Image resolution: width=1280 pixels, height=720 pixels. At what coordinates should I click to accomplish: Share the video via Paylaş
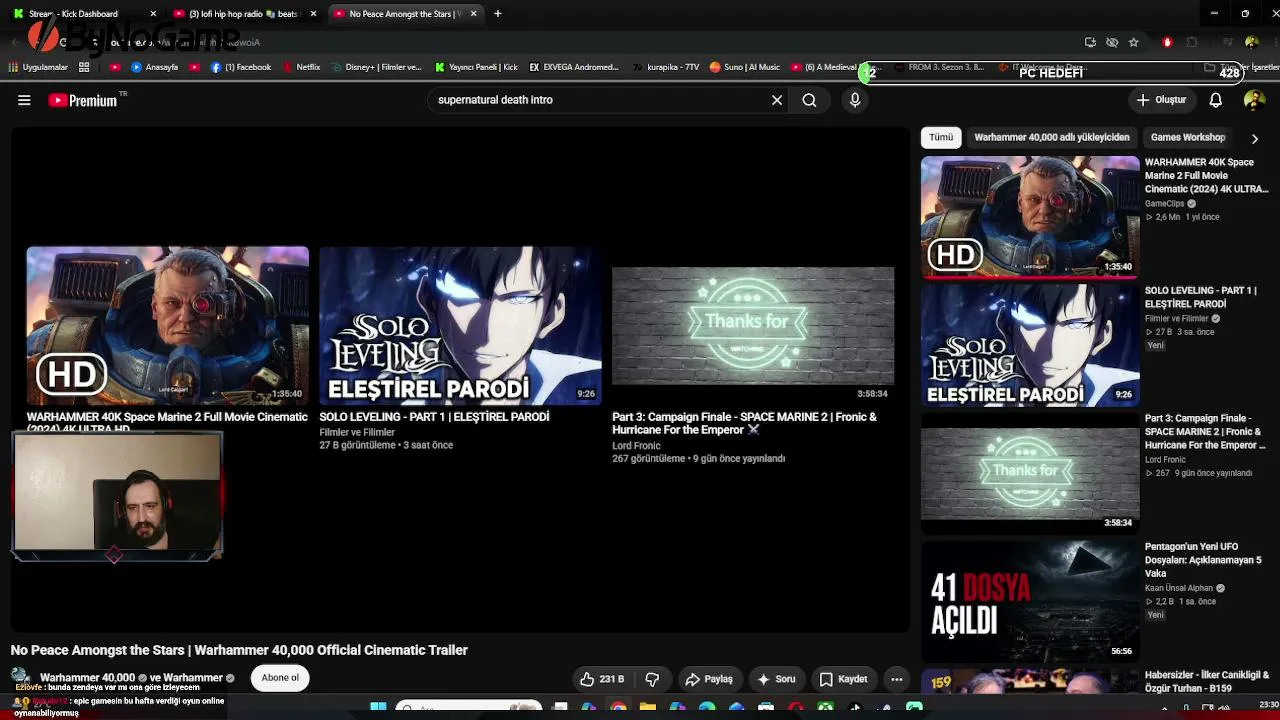[708, 679]
